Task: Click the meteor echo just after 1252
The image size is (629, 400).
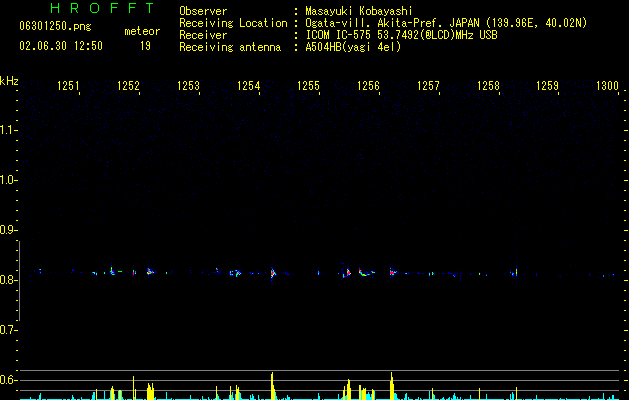Action: coord(150,271)
